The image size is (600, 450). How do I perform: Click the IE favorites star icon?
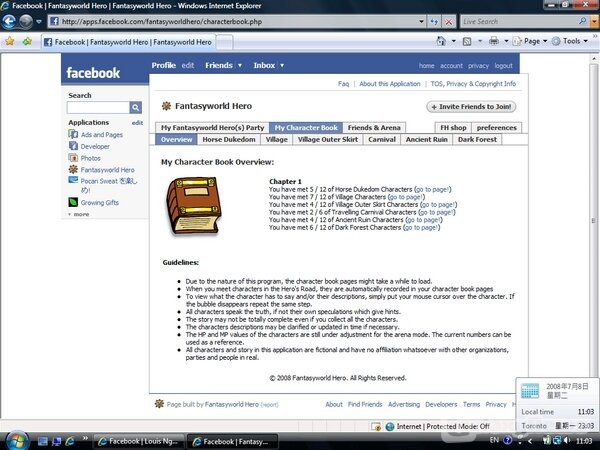(x=10, y=42)
